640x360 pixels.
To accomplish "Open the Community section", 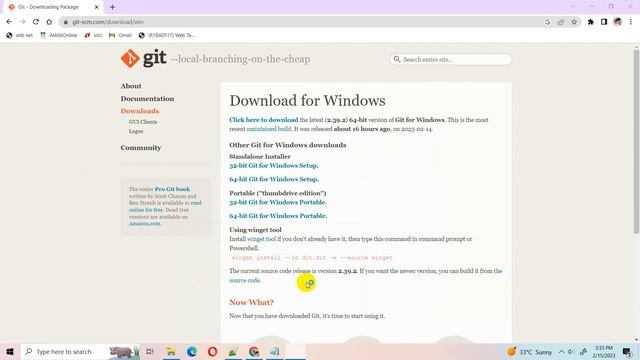I will click(x=140, y=148).
